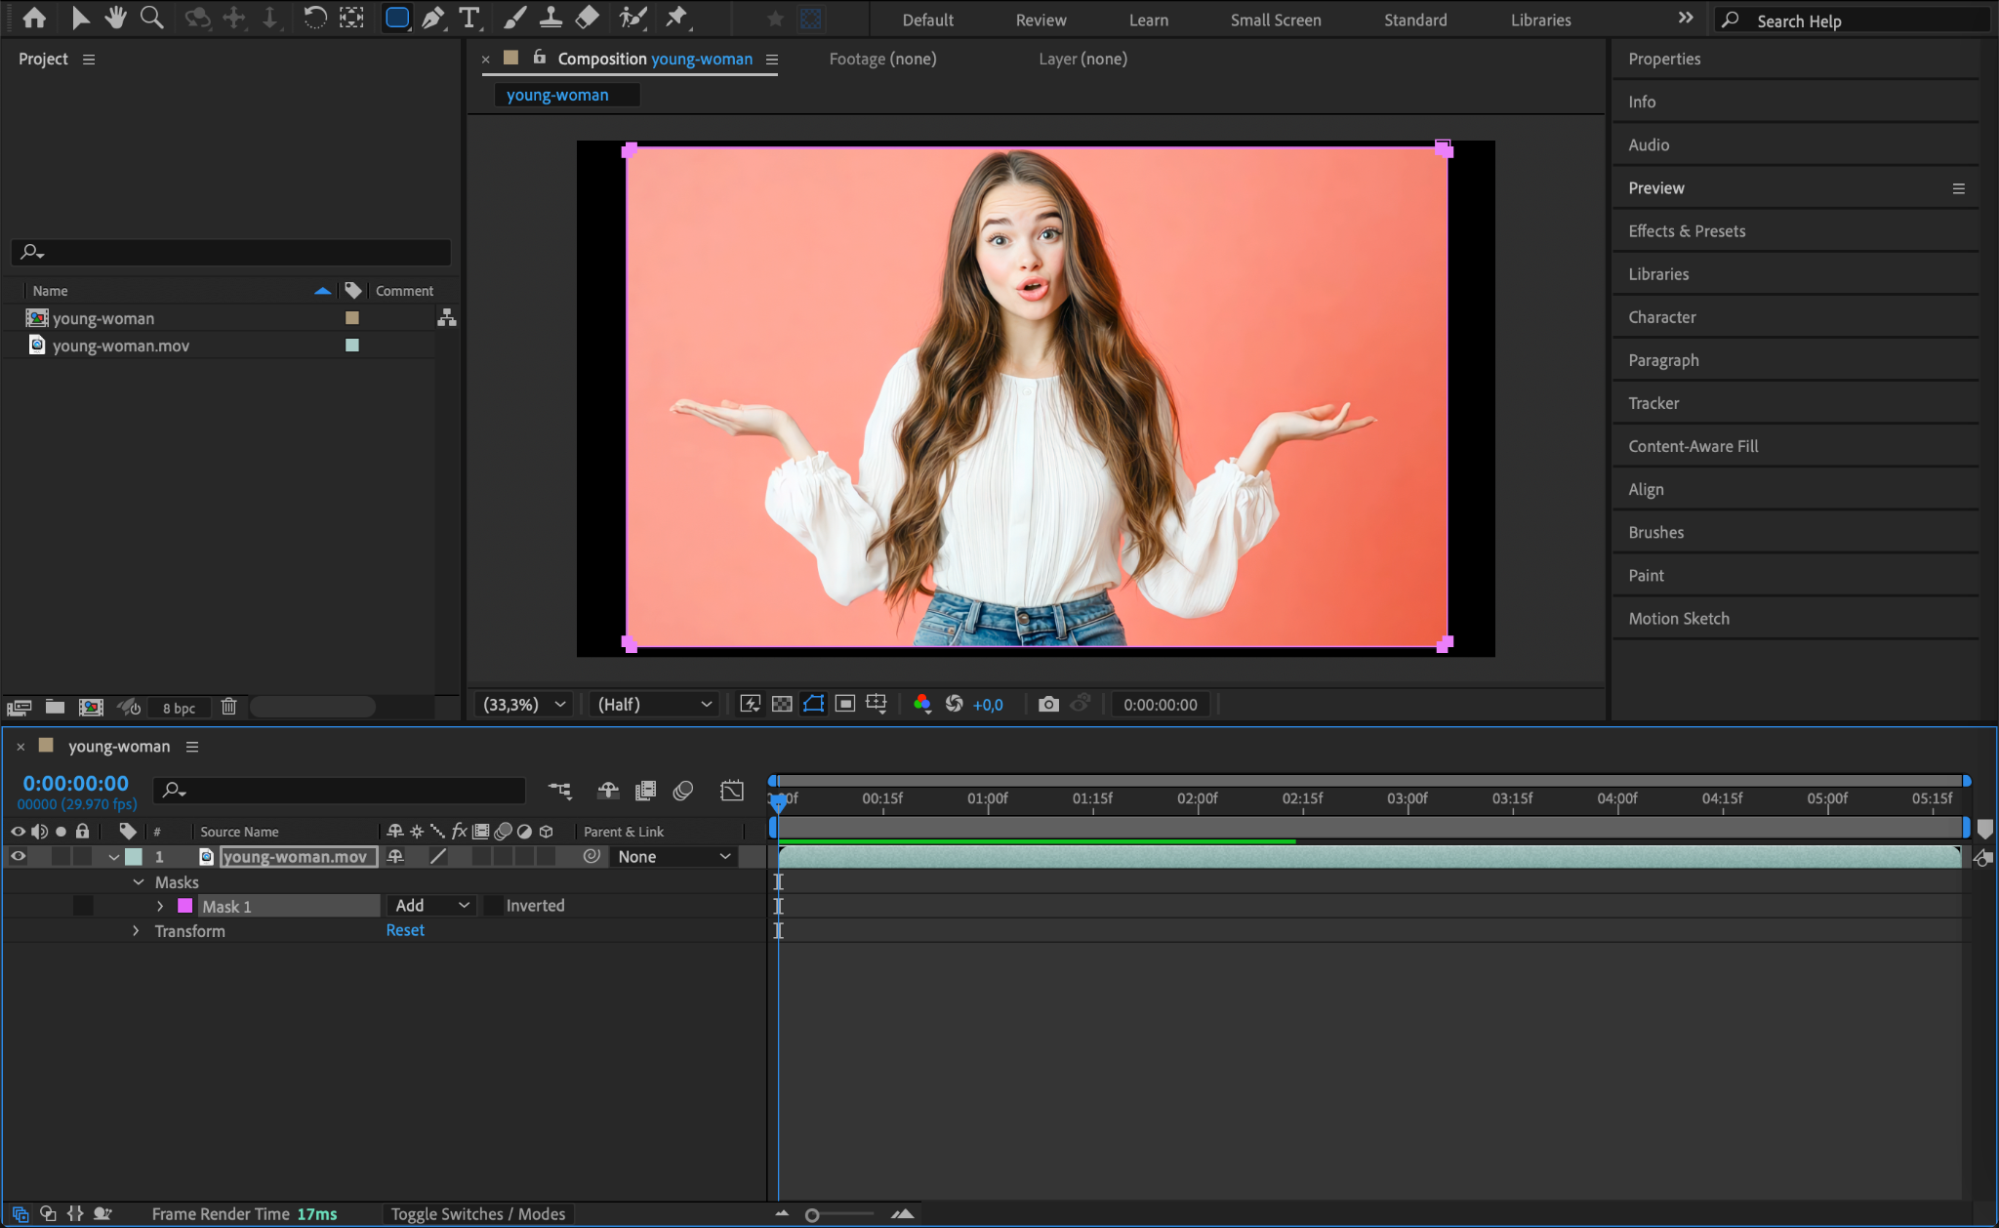Click the pink Mask 1 color swatch
Viewport: 1999px width, 1228px height.
coord(185,905)
